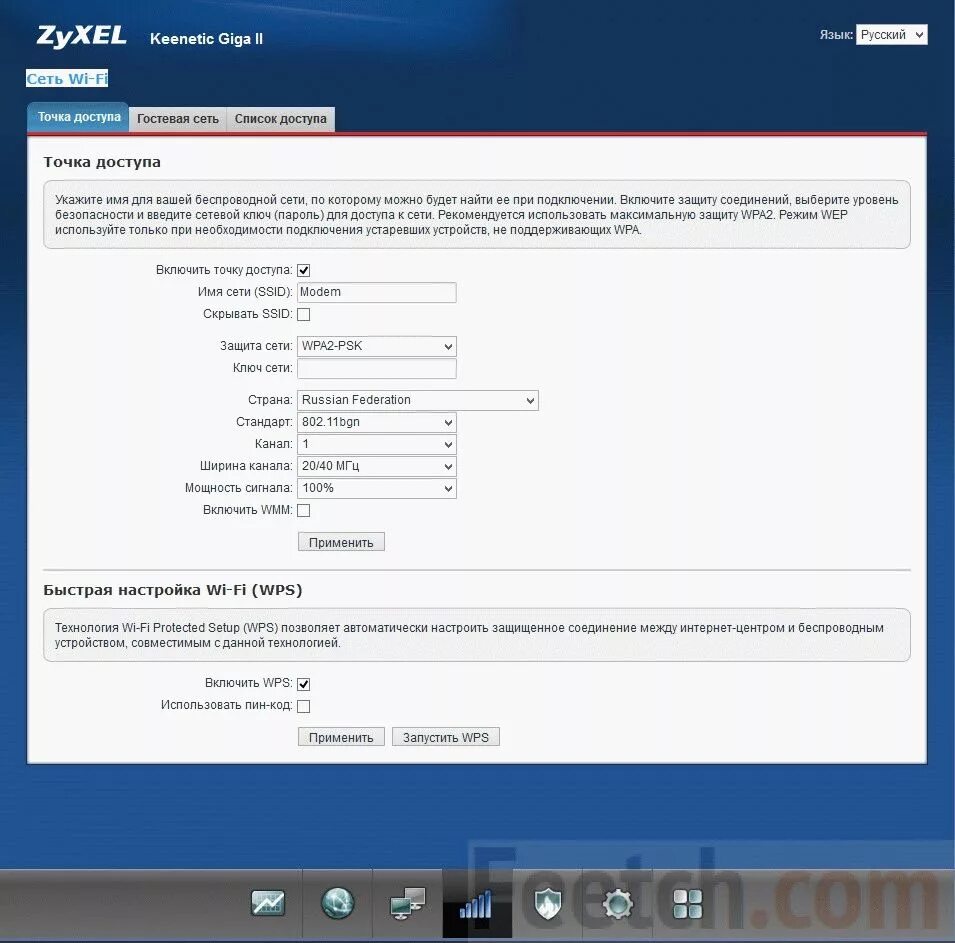955x943 pixels.
Task: Open the Wi-Fi signal bars icon
Action: [x=477, y=903]
